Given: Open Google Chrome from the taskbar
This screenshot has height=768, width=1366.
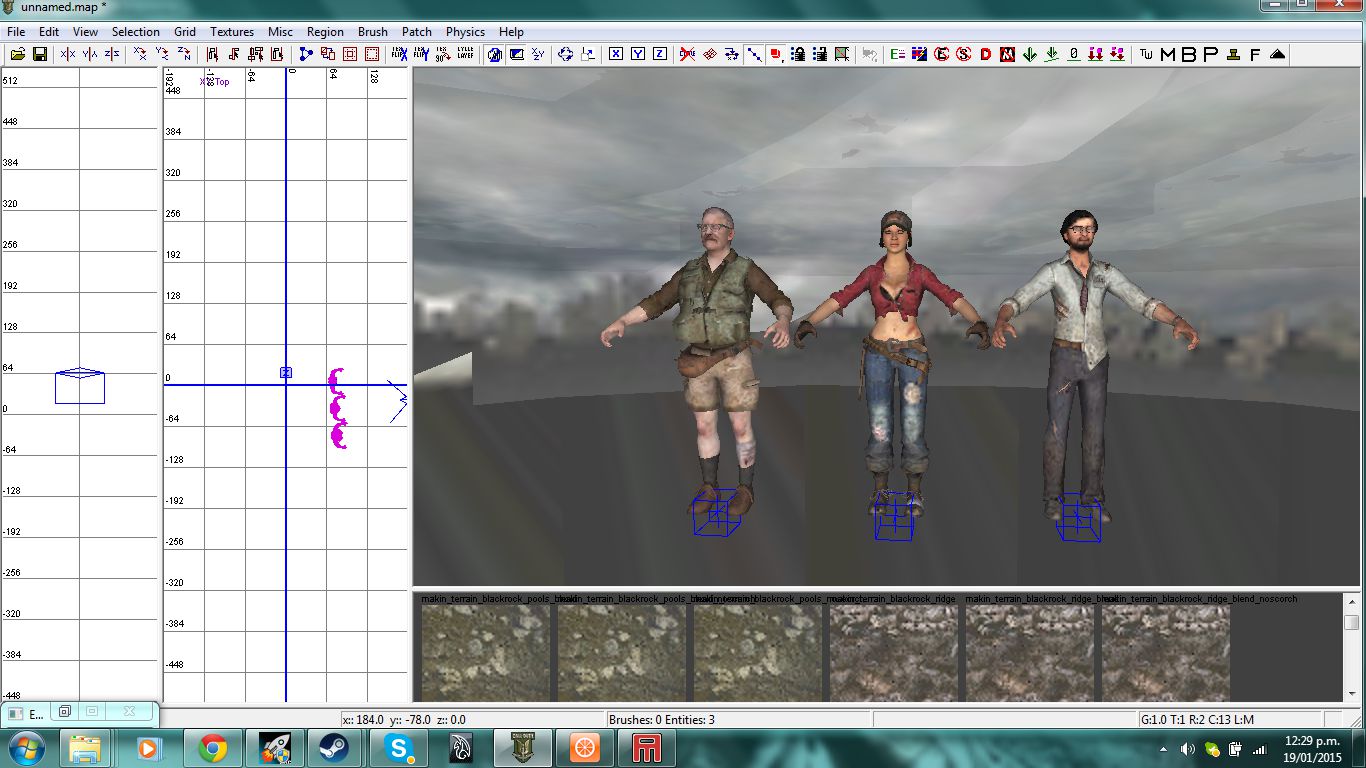Looking at the screenshot, I should pyautogui.click(x=212, y=748).
